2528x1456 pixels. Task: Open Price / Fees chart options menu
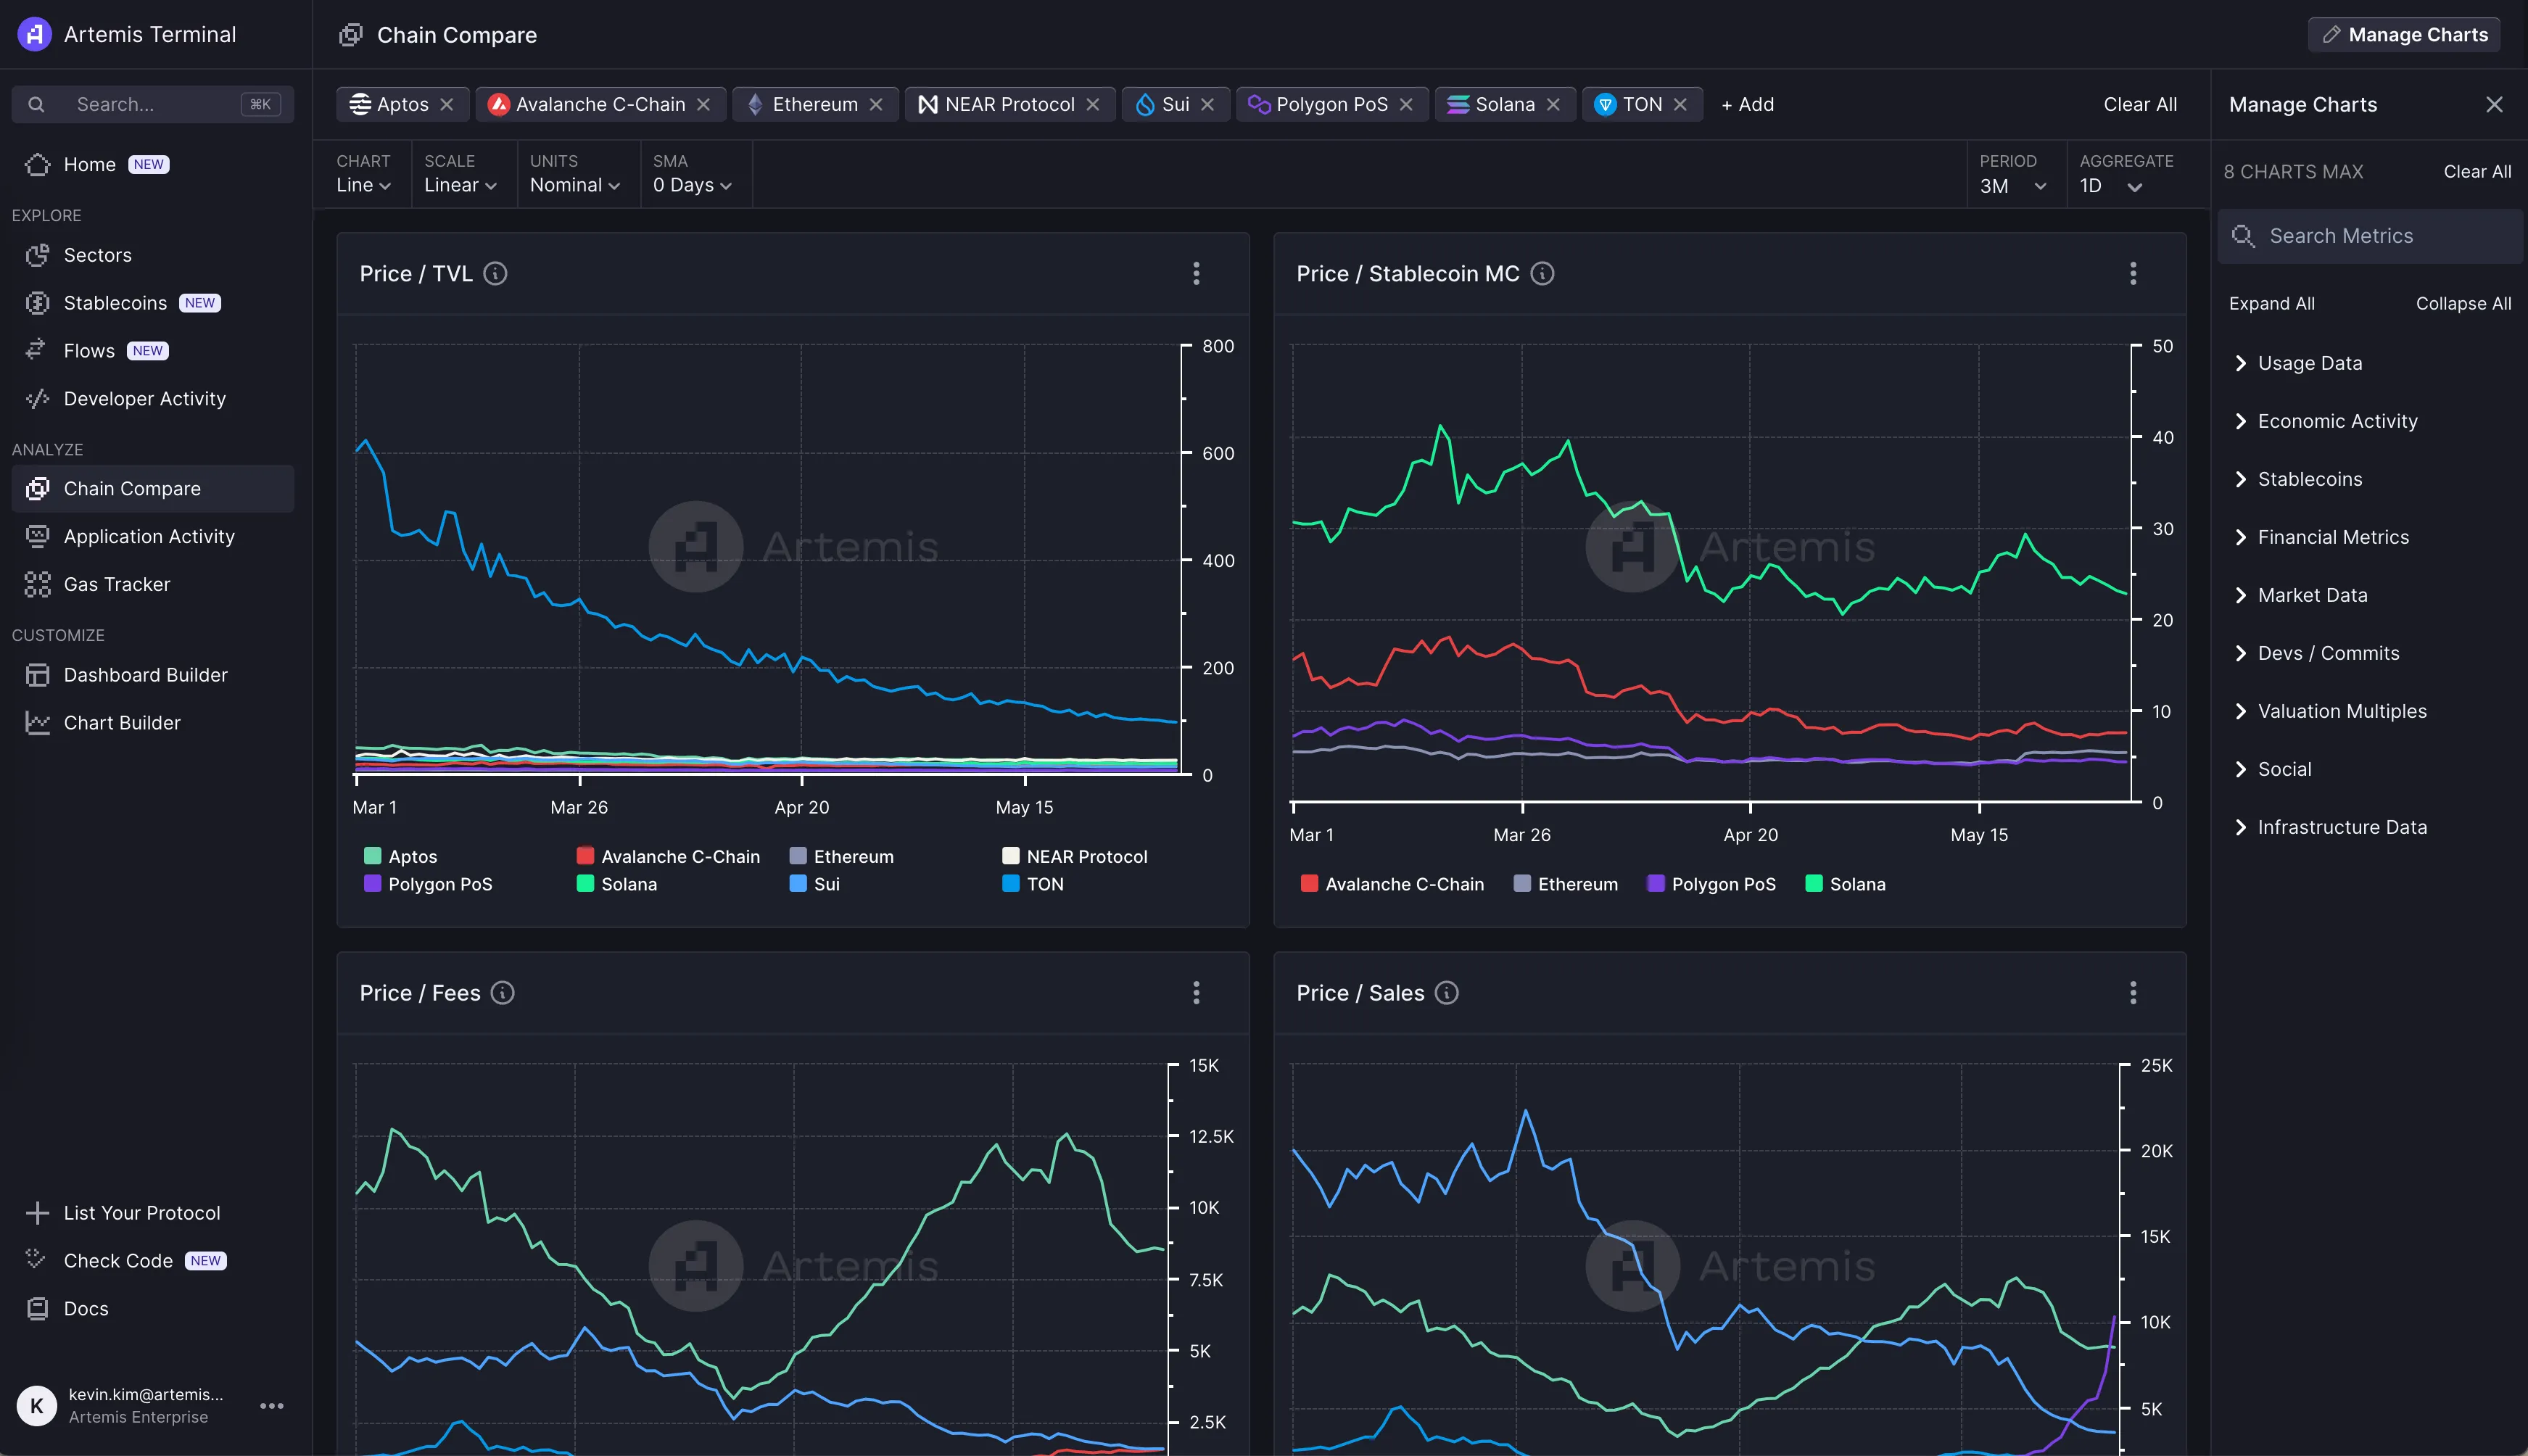click(1196, 992)
